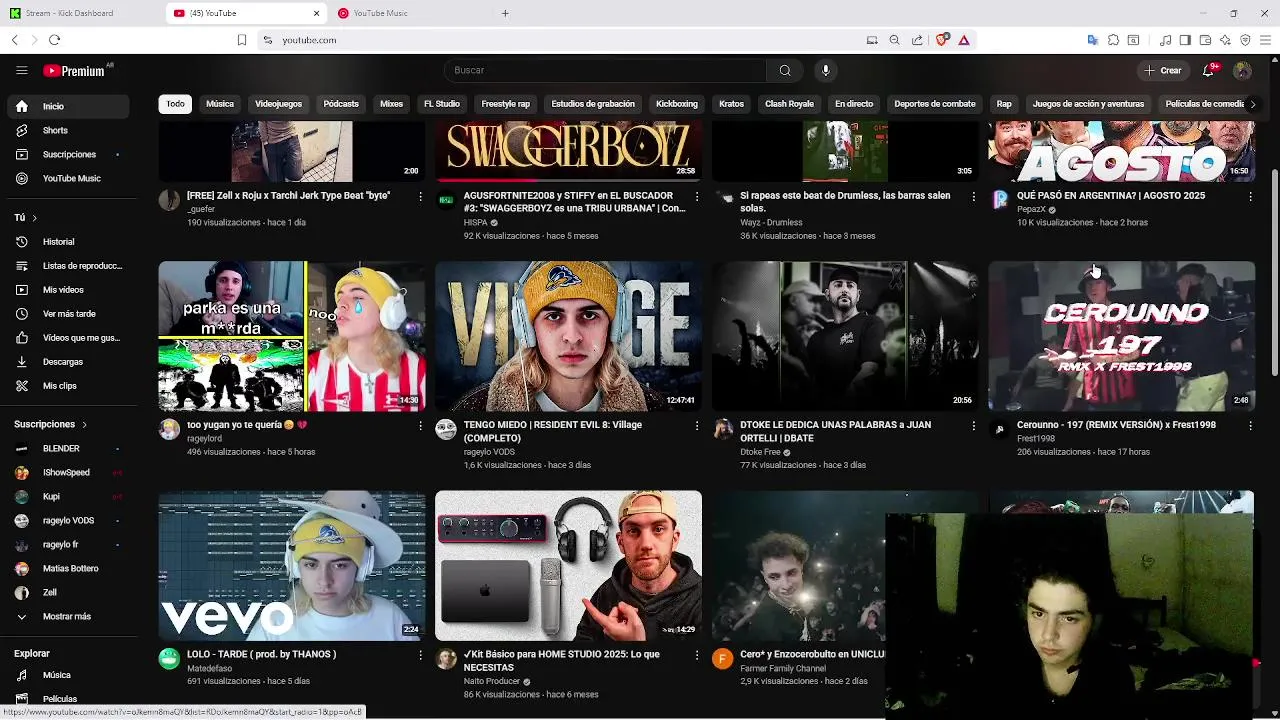The width and height of the screenshot is (1280, 720).
Task: Toggle the browser sidebar panel
Action: [x=1185, y=40]
